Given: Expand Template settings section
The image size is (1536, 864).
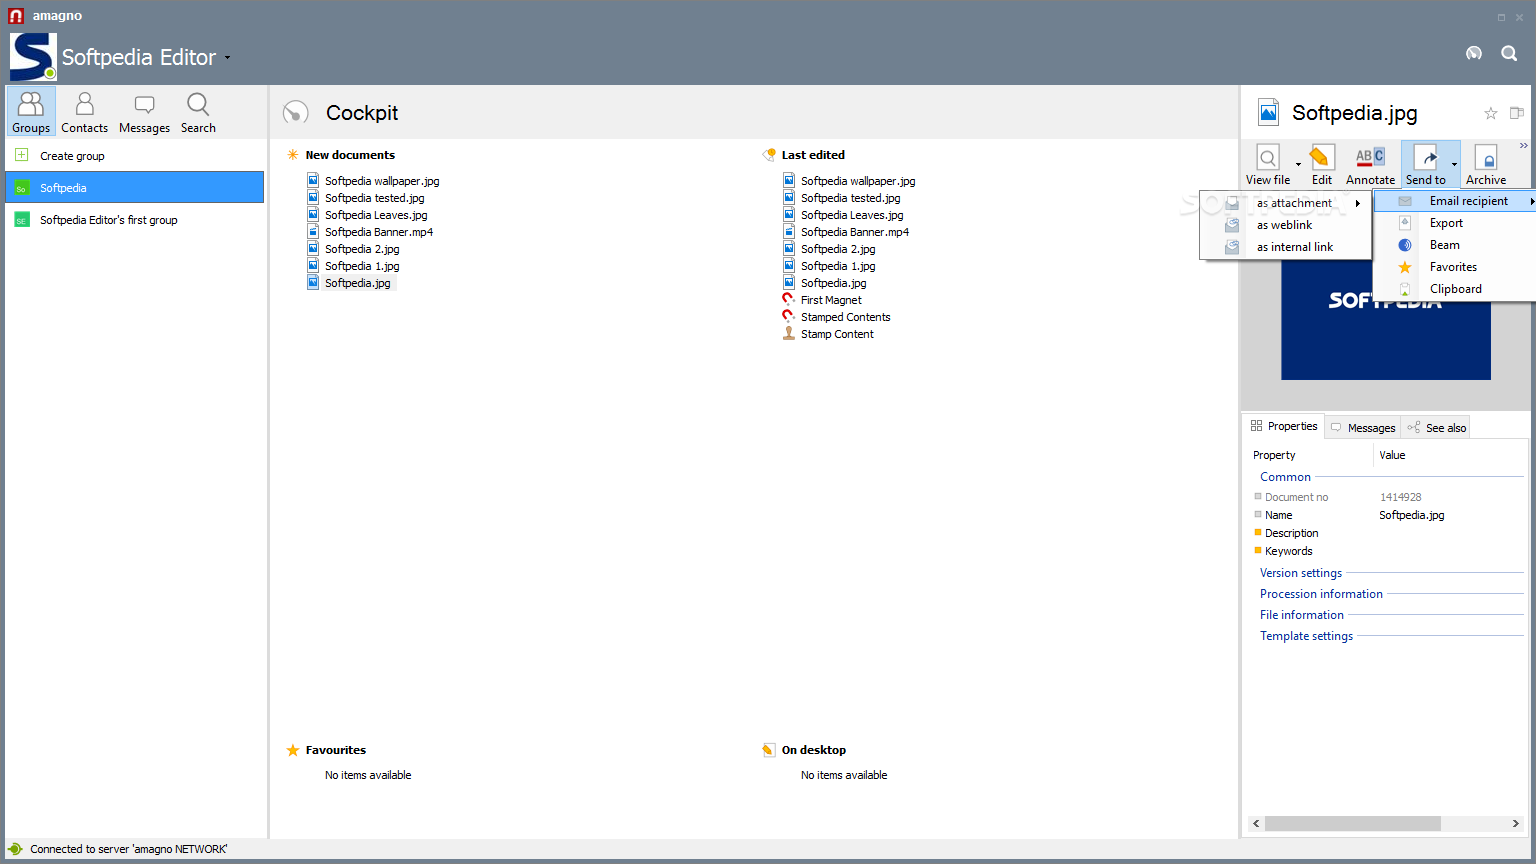Looking at the screenshot, I should tap(1306, 636).
